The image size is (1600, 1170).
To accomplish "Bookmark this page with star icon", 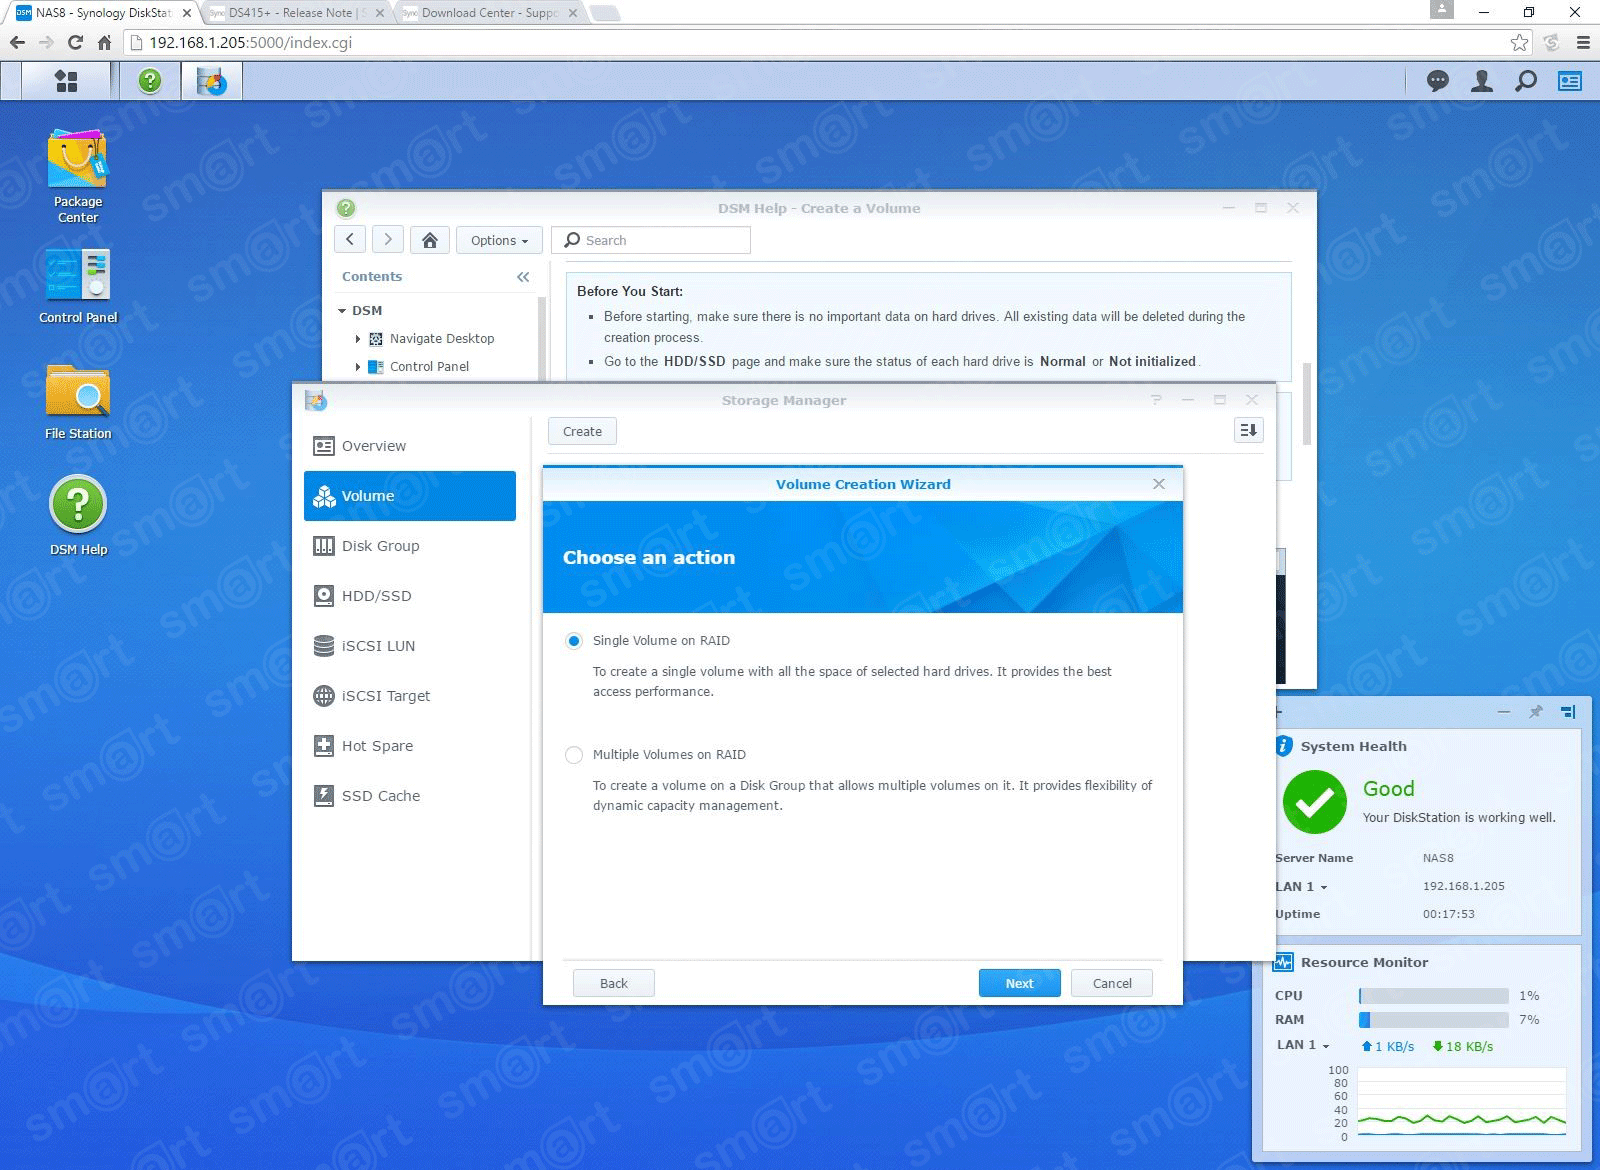I will click(1520, 43).
